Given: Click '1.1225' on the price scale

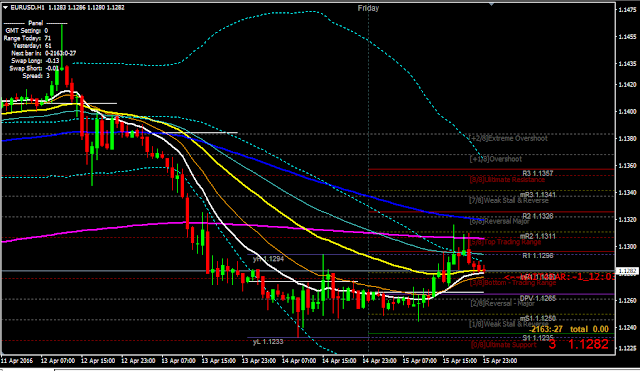Looking at the screenshot, I should (628, 348).
